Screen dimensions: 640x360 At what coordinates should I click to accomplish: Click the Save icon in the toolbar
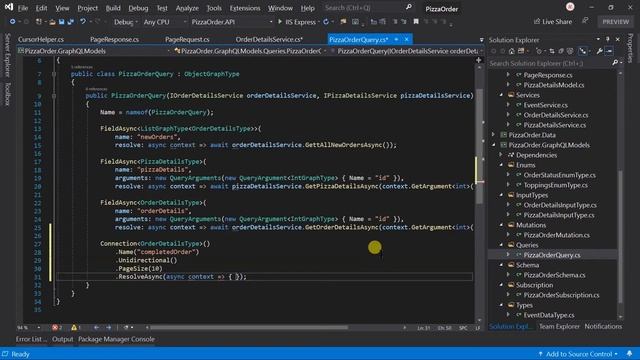[61, 22]
